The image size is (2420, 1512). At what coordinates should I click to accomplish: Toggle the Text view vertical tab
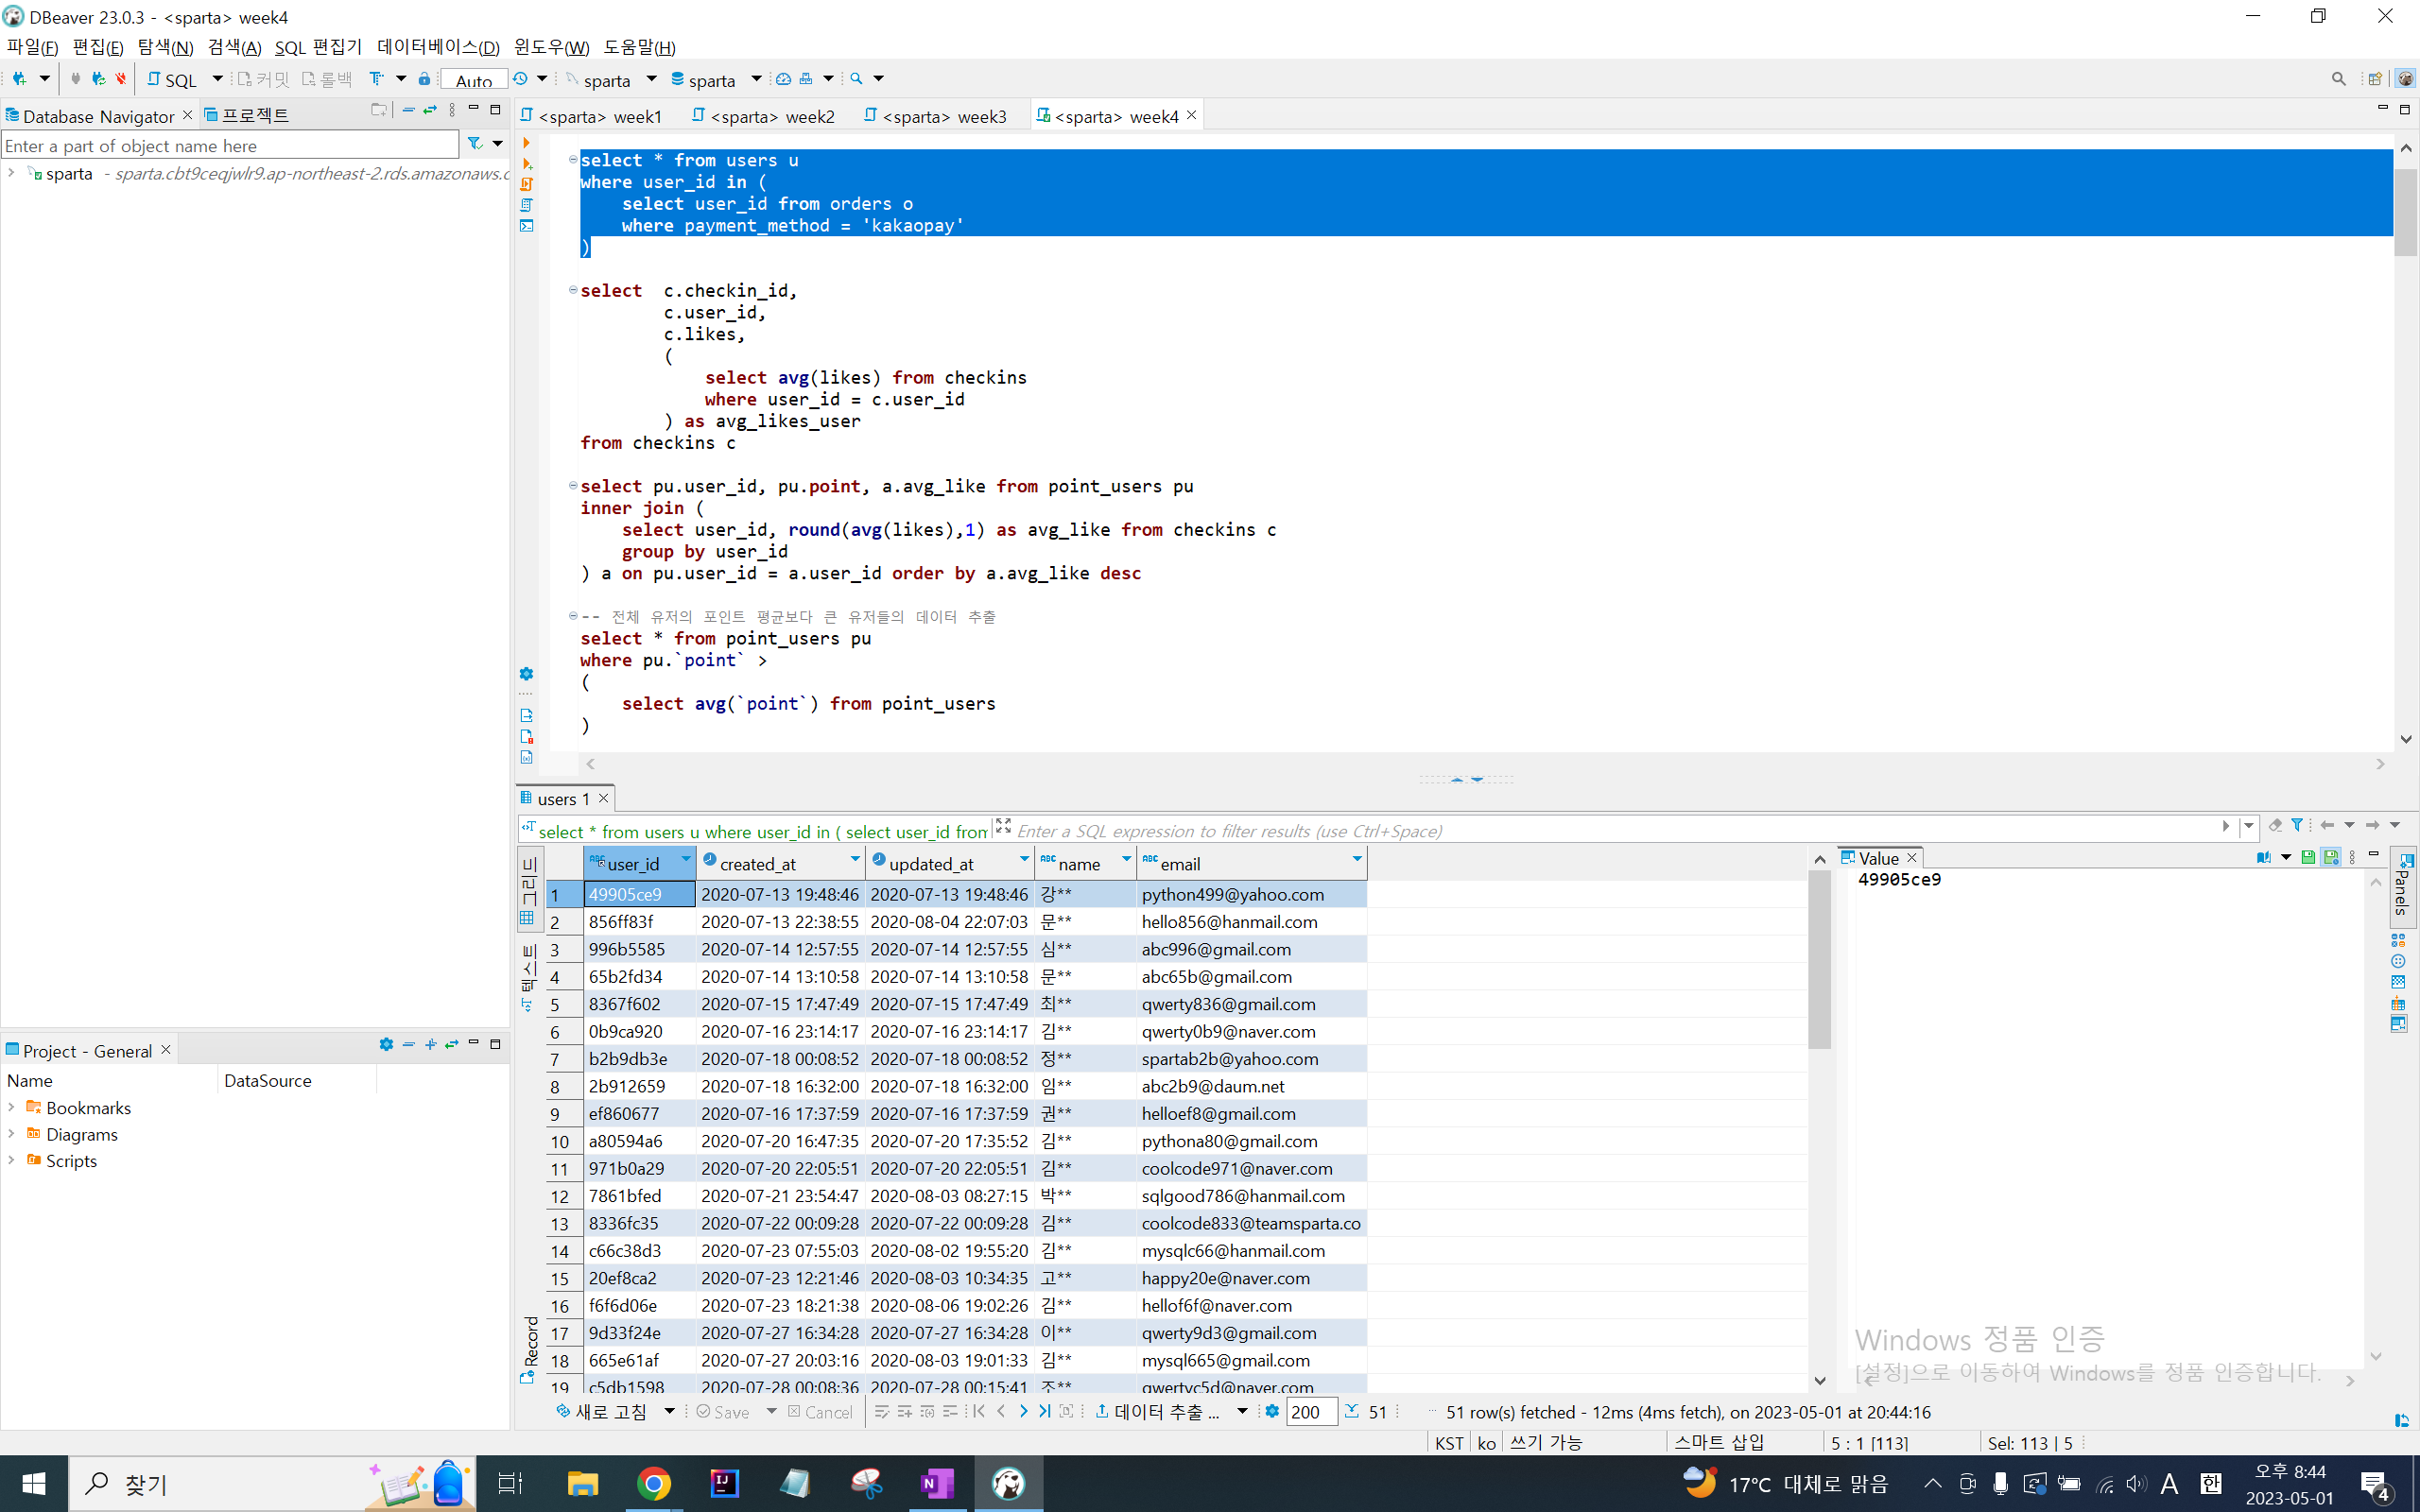click(x=529, y=978)
